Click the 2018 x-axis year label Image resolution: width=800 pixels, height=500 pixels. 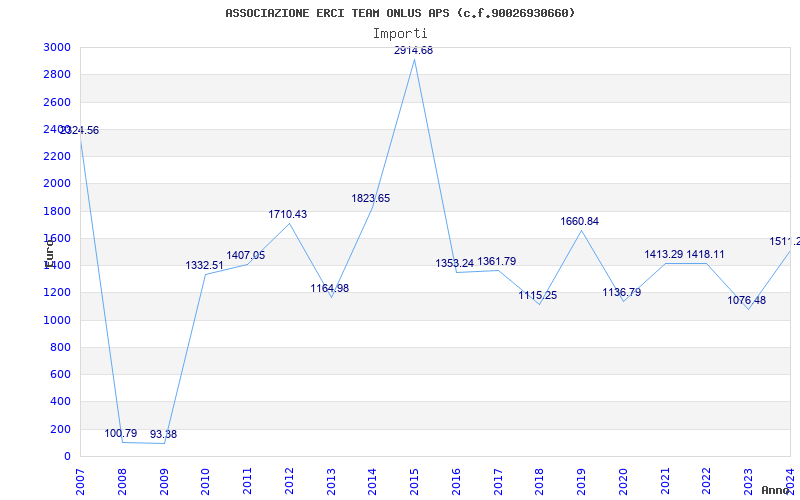click(x=540, y=482)
